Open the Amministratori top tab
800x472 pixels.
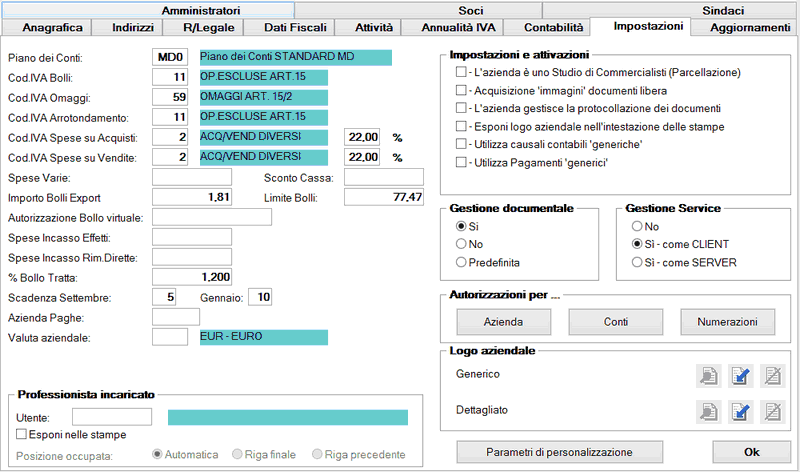[148, 10]
